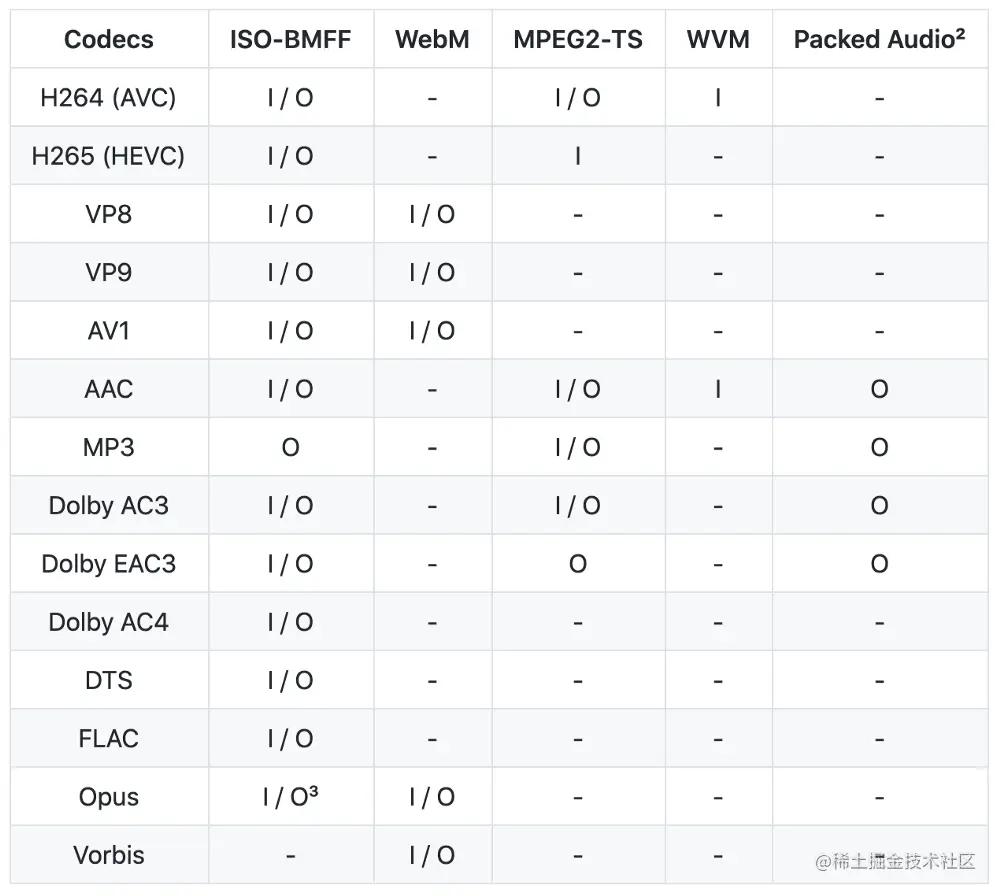Screen dimensions: 1000x896
Task: Select the MP3 codec cell
Action: [108, 447]
